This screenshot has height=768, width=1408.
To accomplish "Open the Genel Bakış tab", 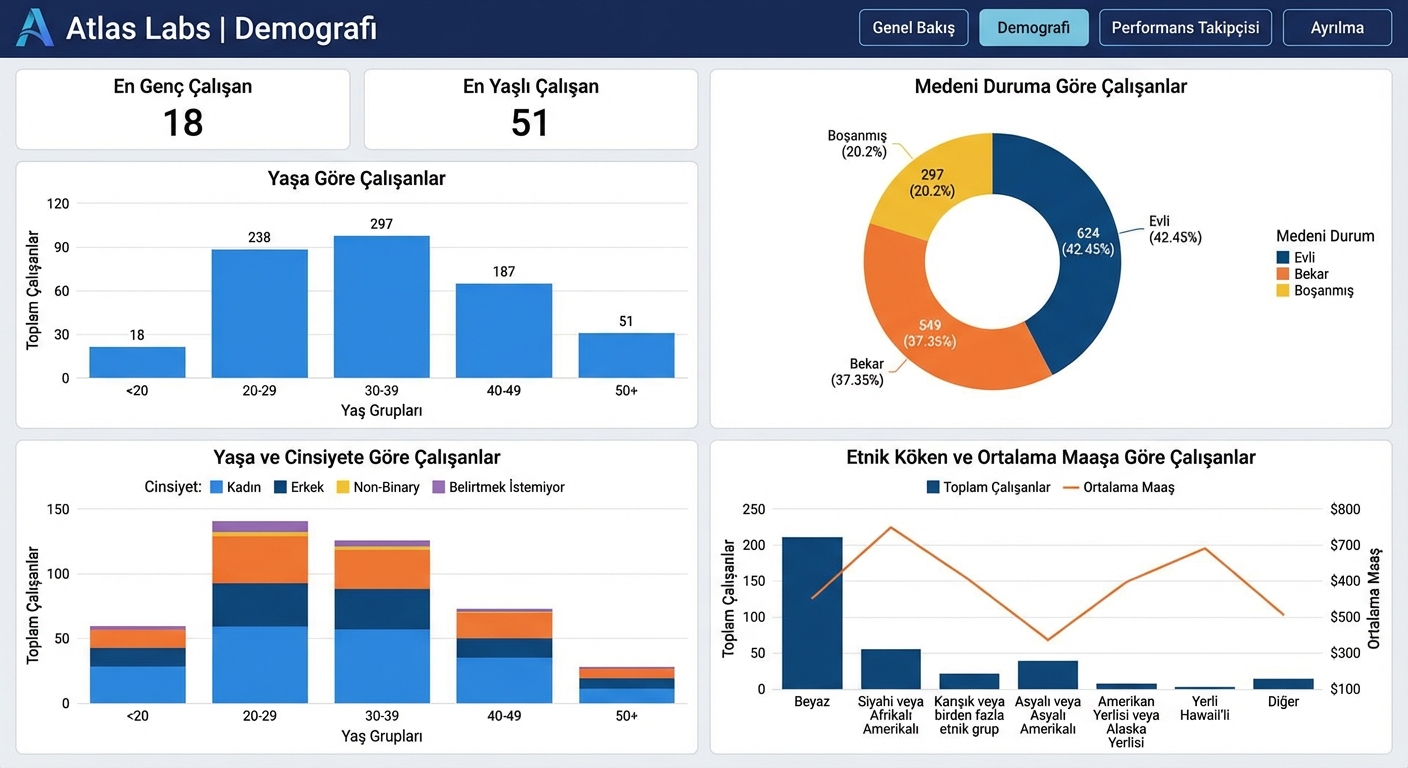I will coord(913,28).
